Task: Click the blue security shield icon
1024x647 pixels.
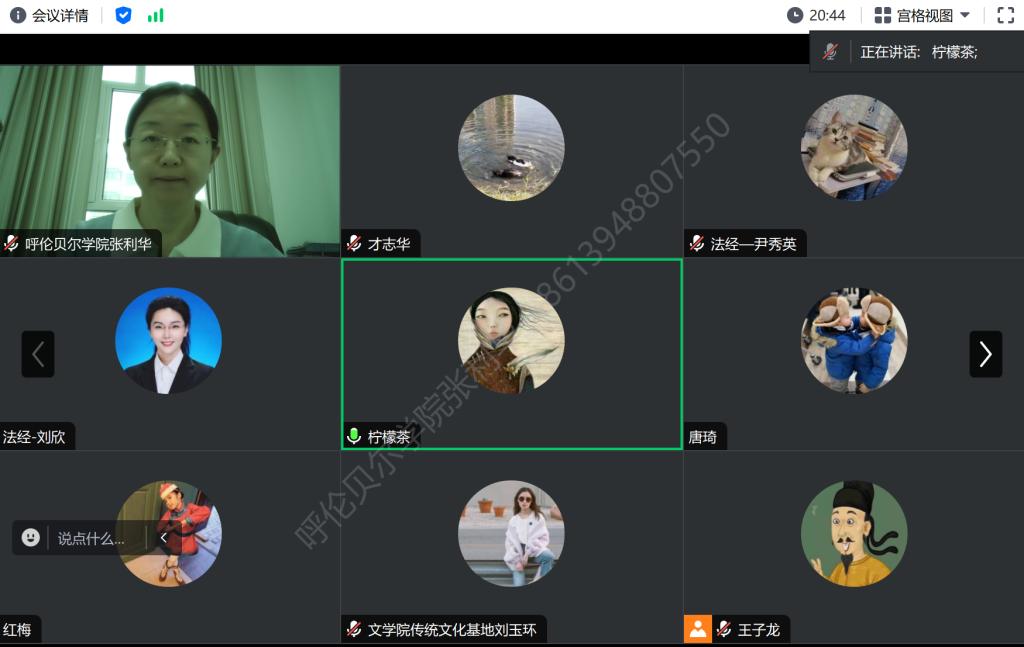Action: click(123, 15)
